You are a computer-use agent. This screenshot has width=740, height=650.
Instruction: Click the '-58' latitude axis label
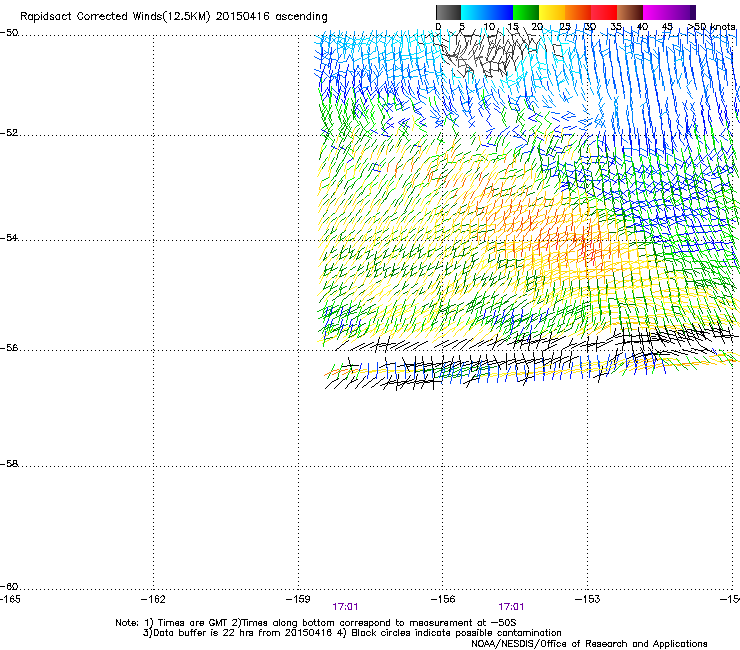pyautogui.click(x=9, y=464)
